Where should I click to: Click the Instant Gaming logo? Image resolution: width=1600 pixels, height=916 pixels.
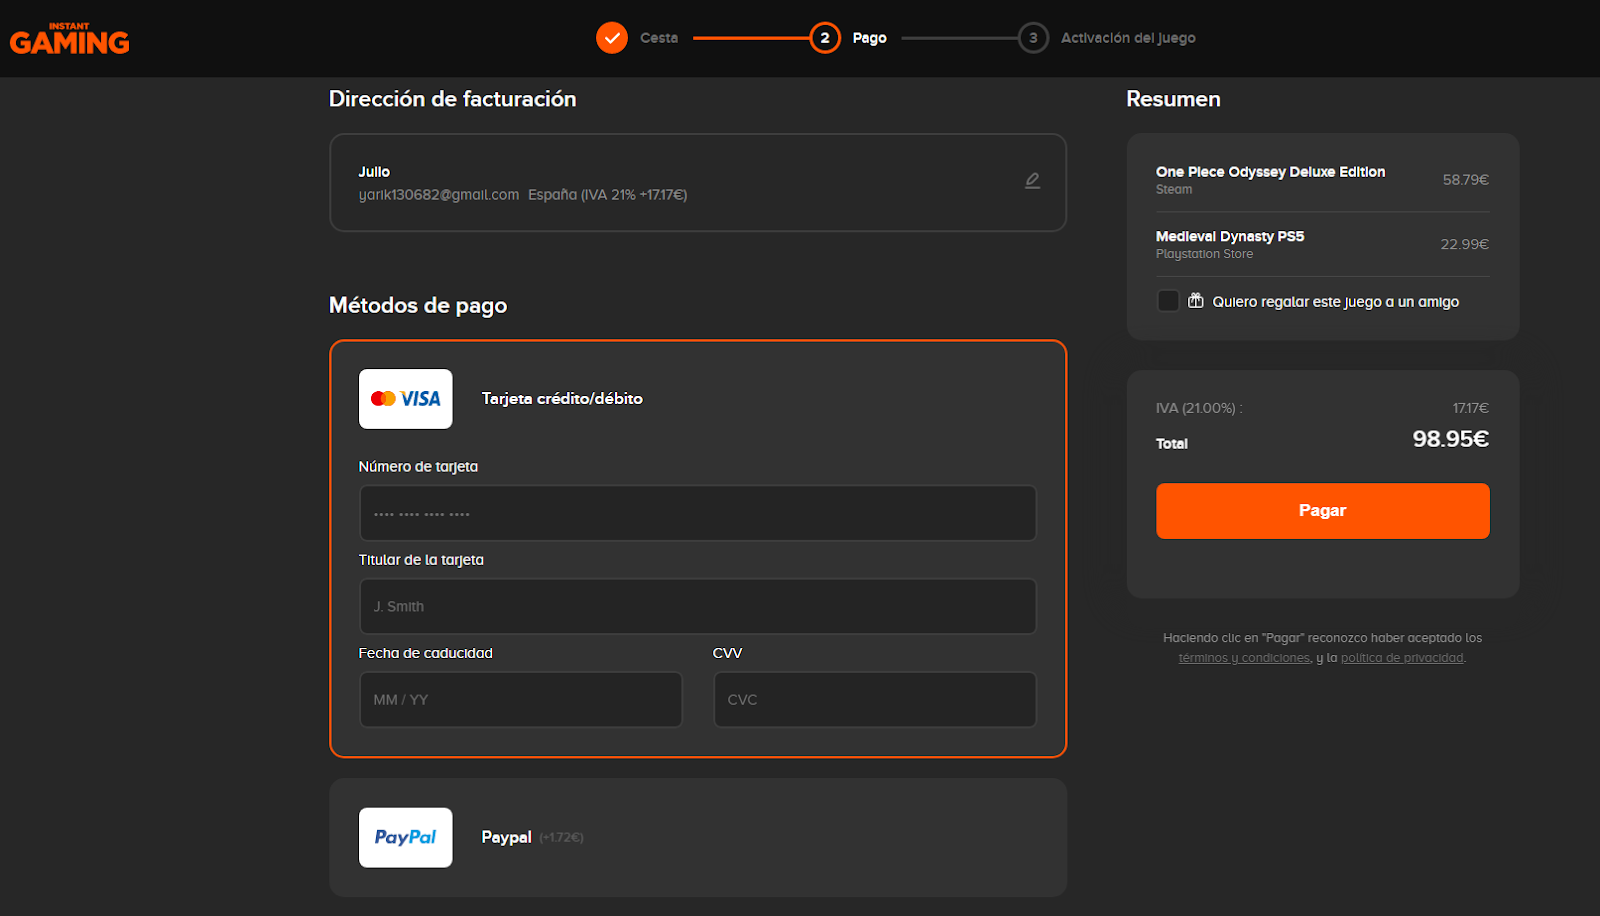pyautogui.click(x=70, y=38)
